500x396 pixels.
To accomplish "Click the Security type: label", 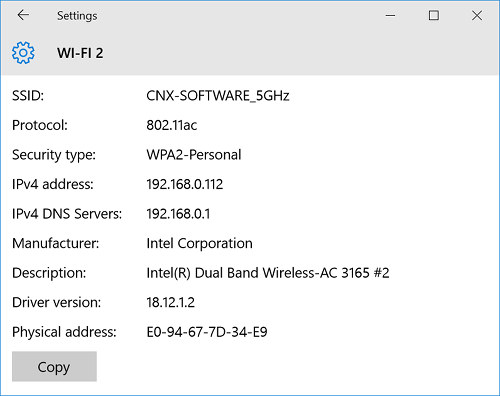I will [54, 155].
